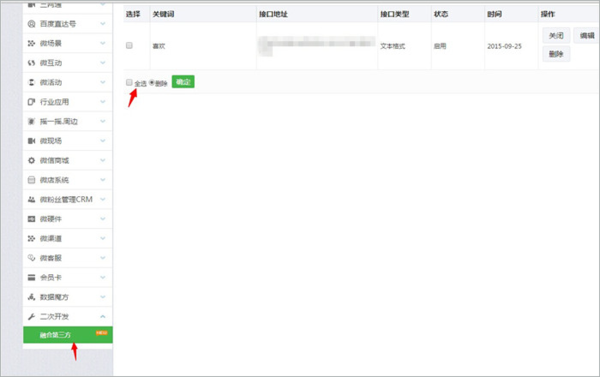
Task: Click the 微客服 chat icon
Action: point(31,258)
